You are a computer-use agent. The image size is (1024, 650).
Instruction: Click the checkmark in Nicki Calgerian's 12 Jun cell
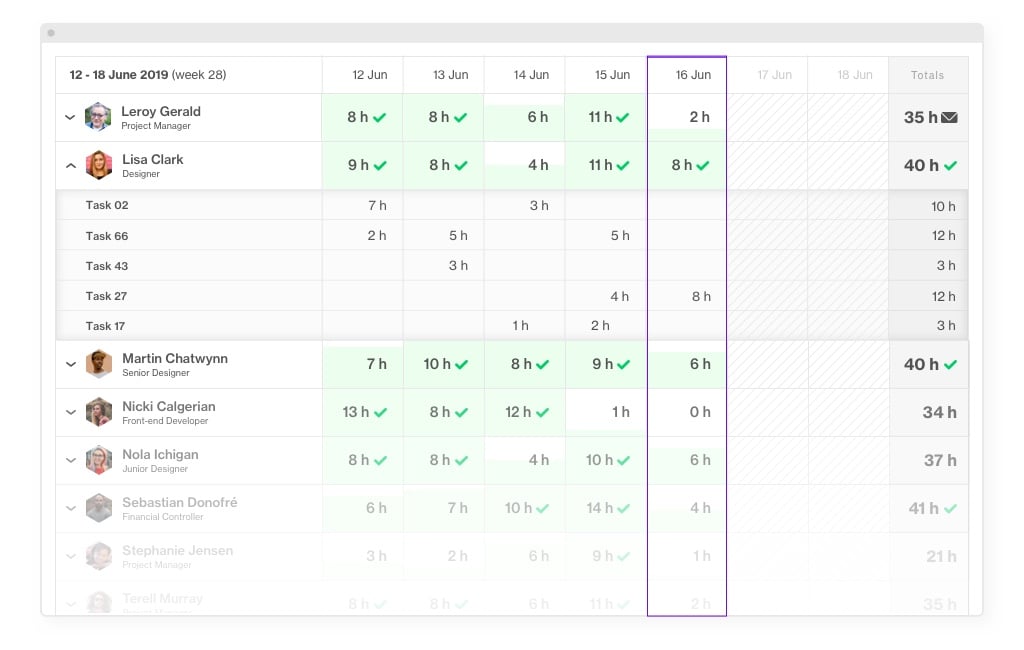click(x=380, y=413)
